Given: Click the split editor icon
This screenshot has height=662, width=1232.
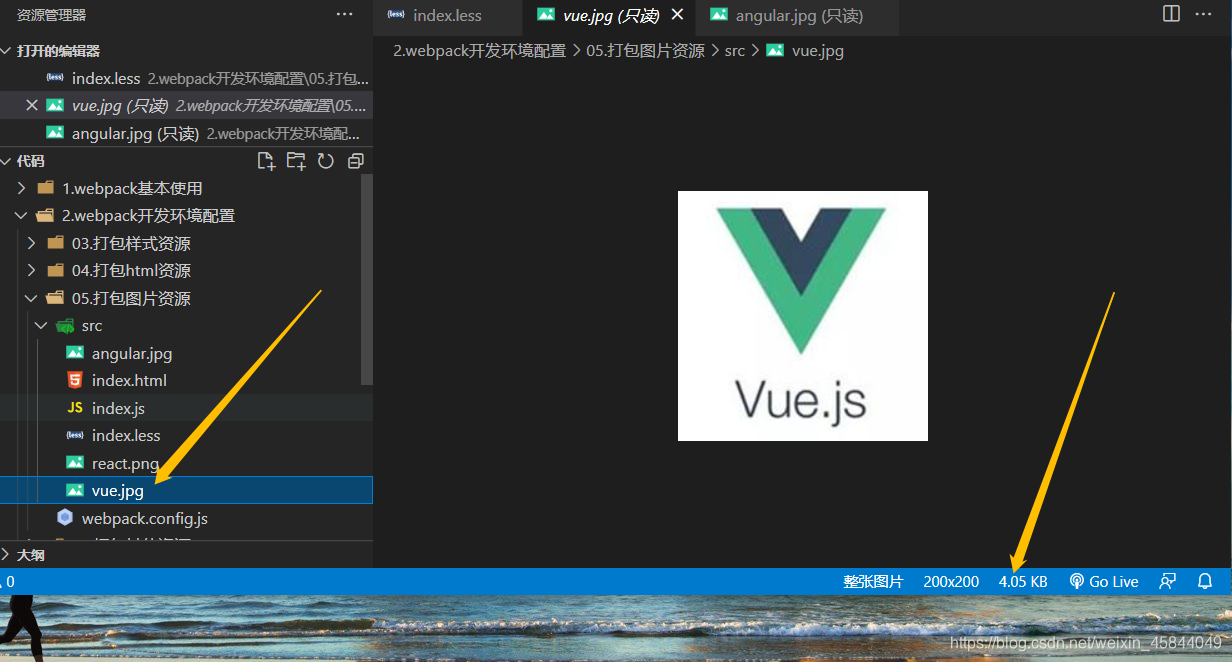Looking at the screenshot, I should tap(1171, 14).
